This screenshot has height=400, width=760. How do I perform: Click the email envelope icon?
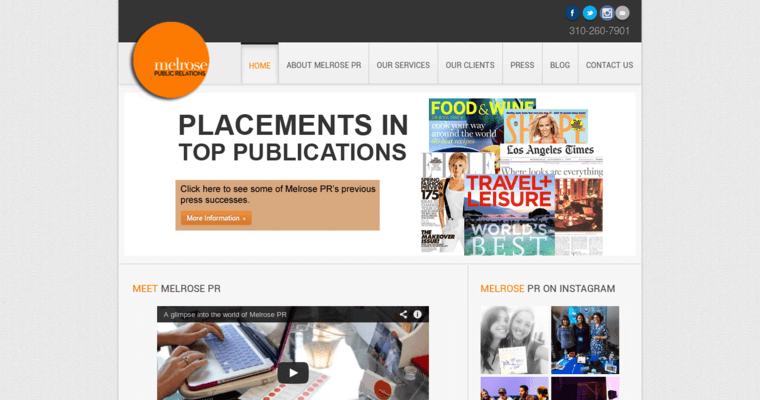tap(623, 13)
